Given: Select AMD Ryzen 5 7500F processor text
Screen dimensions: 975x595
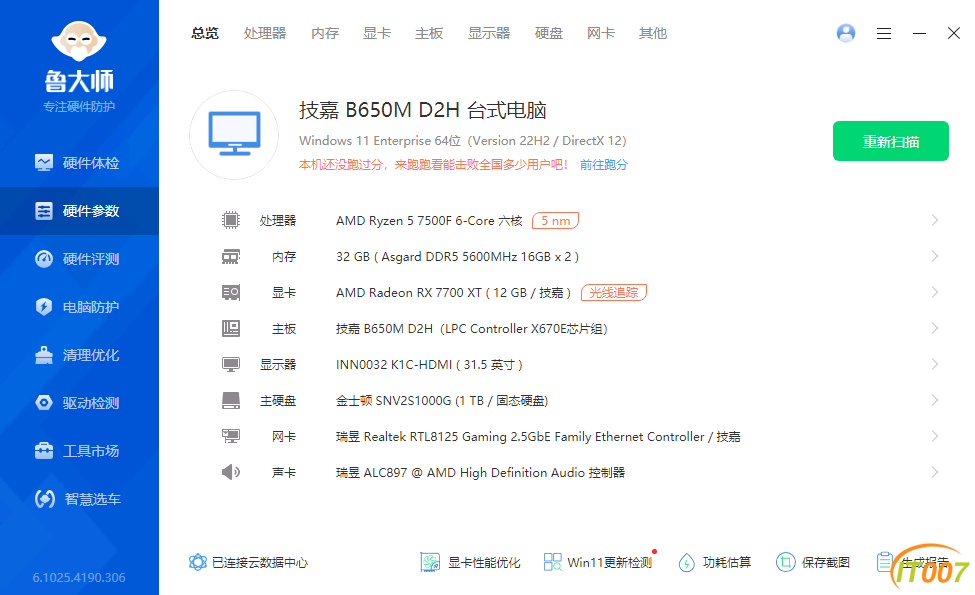Looking at the screenshot, I should coord(429,221).
